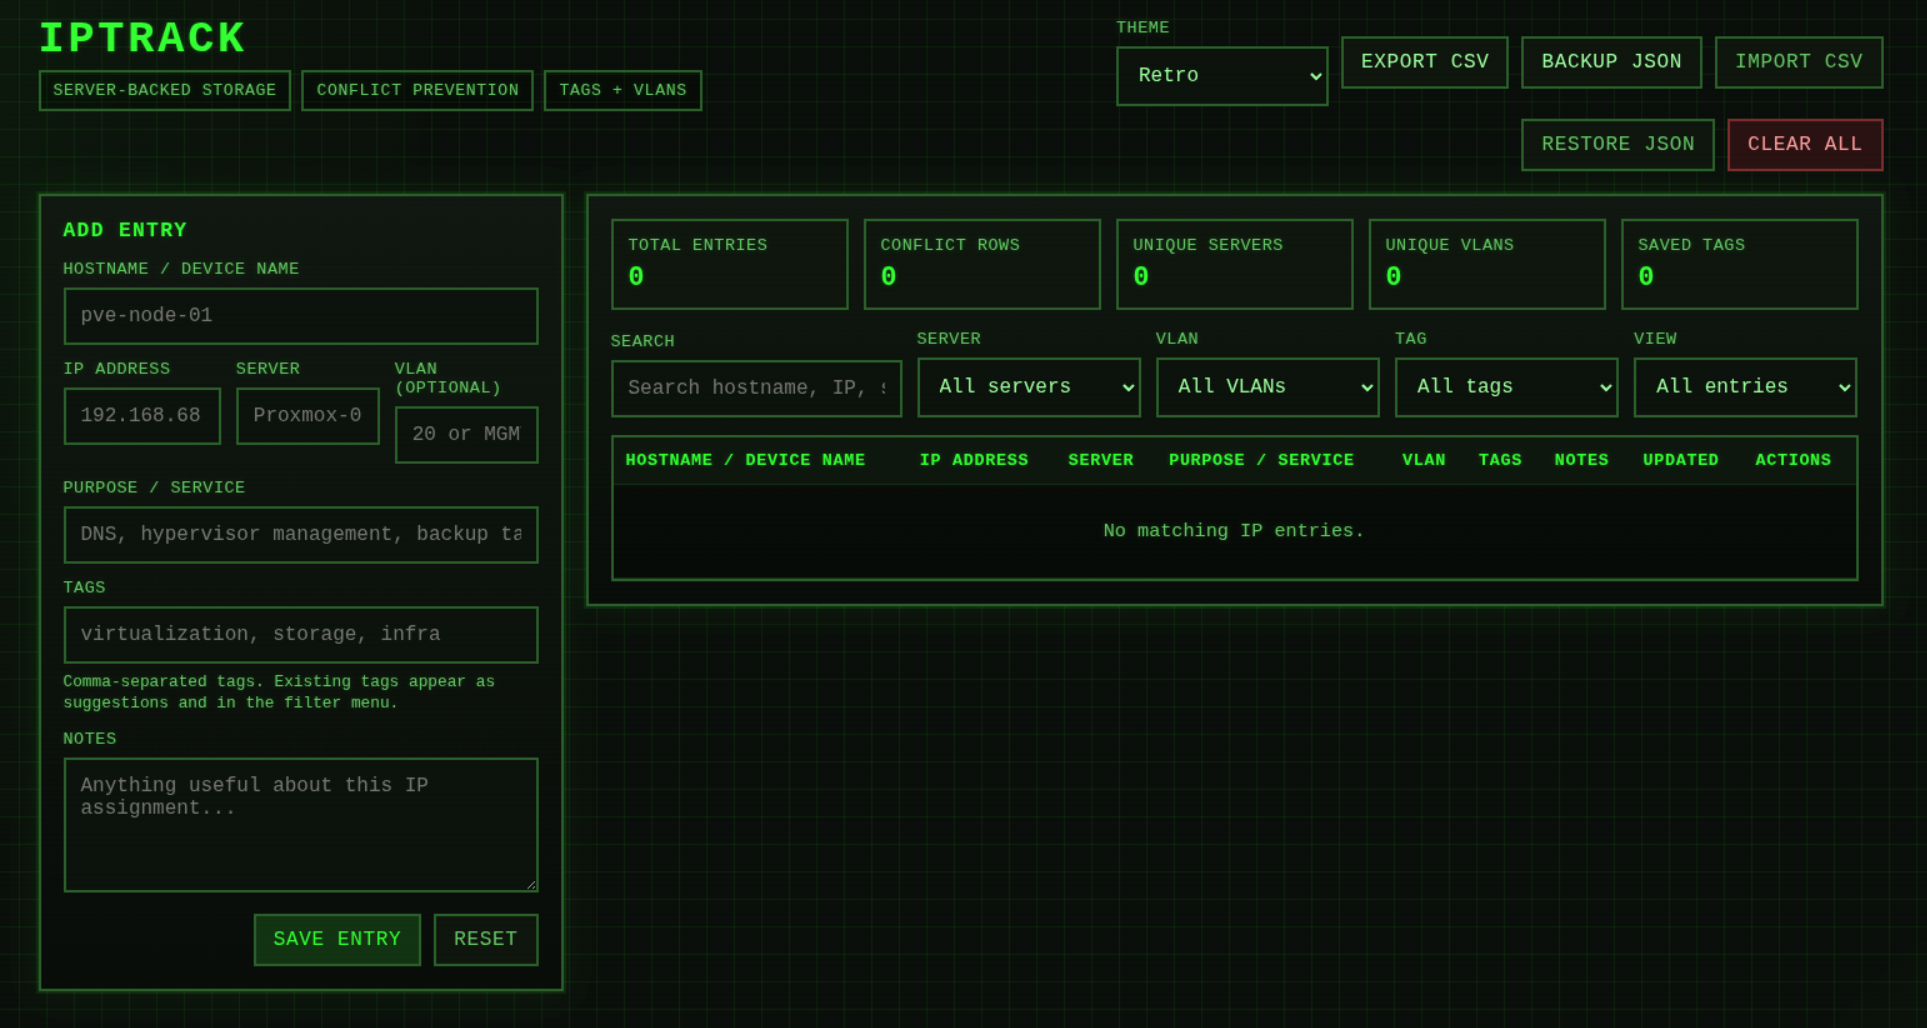
Task: Focus the Server input field
Action: (308, 416)
